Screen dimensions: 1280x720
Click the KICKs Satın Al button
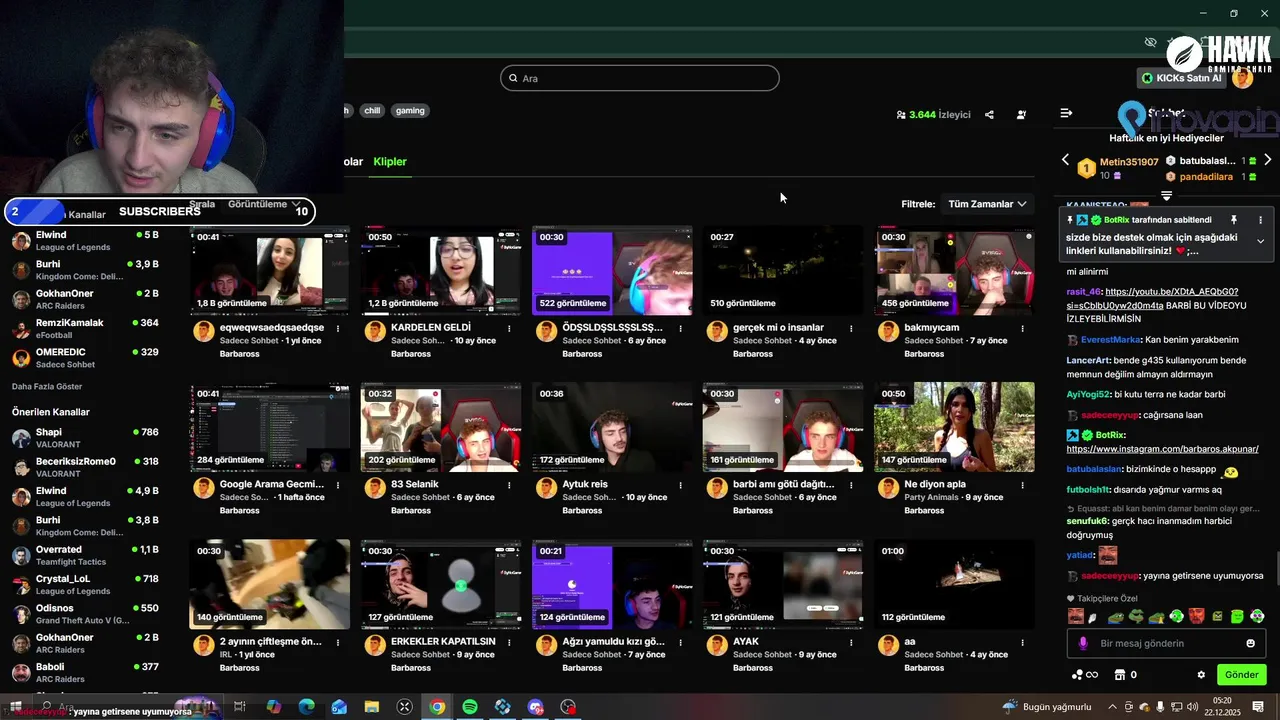pyautogui.click(x=1181, y=78)
